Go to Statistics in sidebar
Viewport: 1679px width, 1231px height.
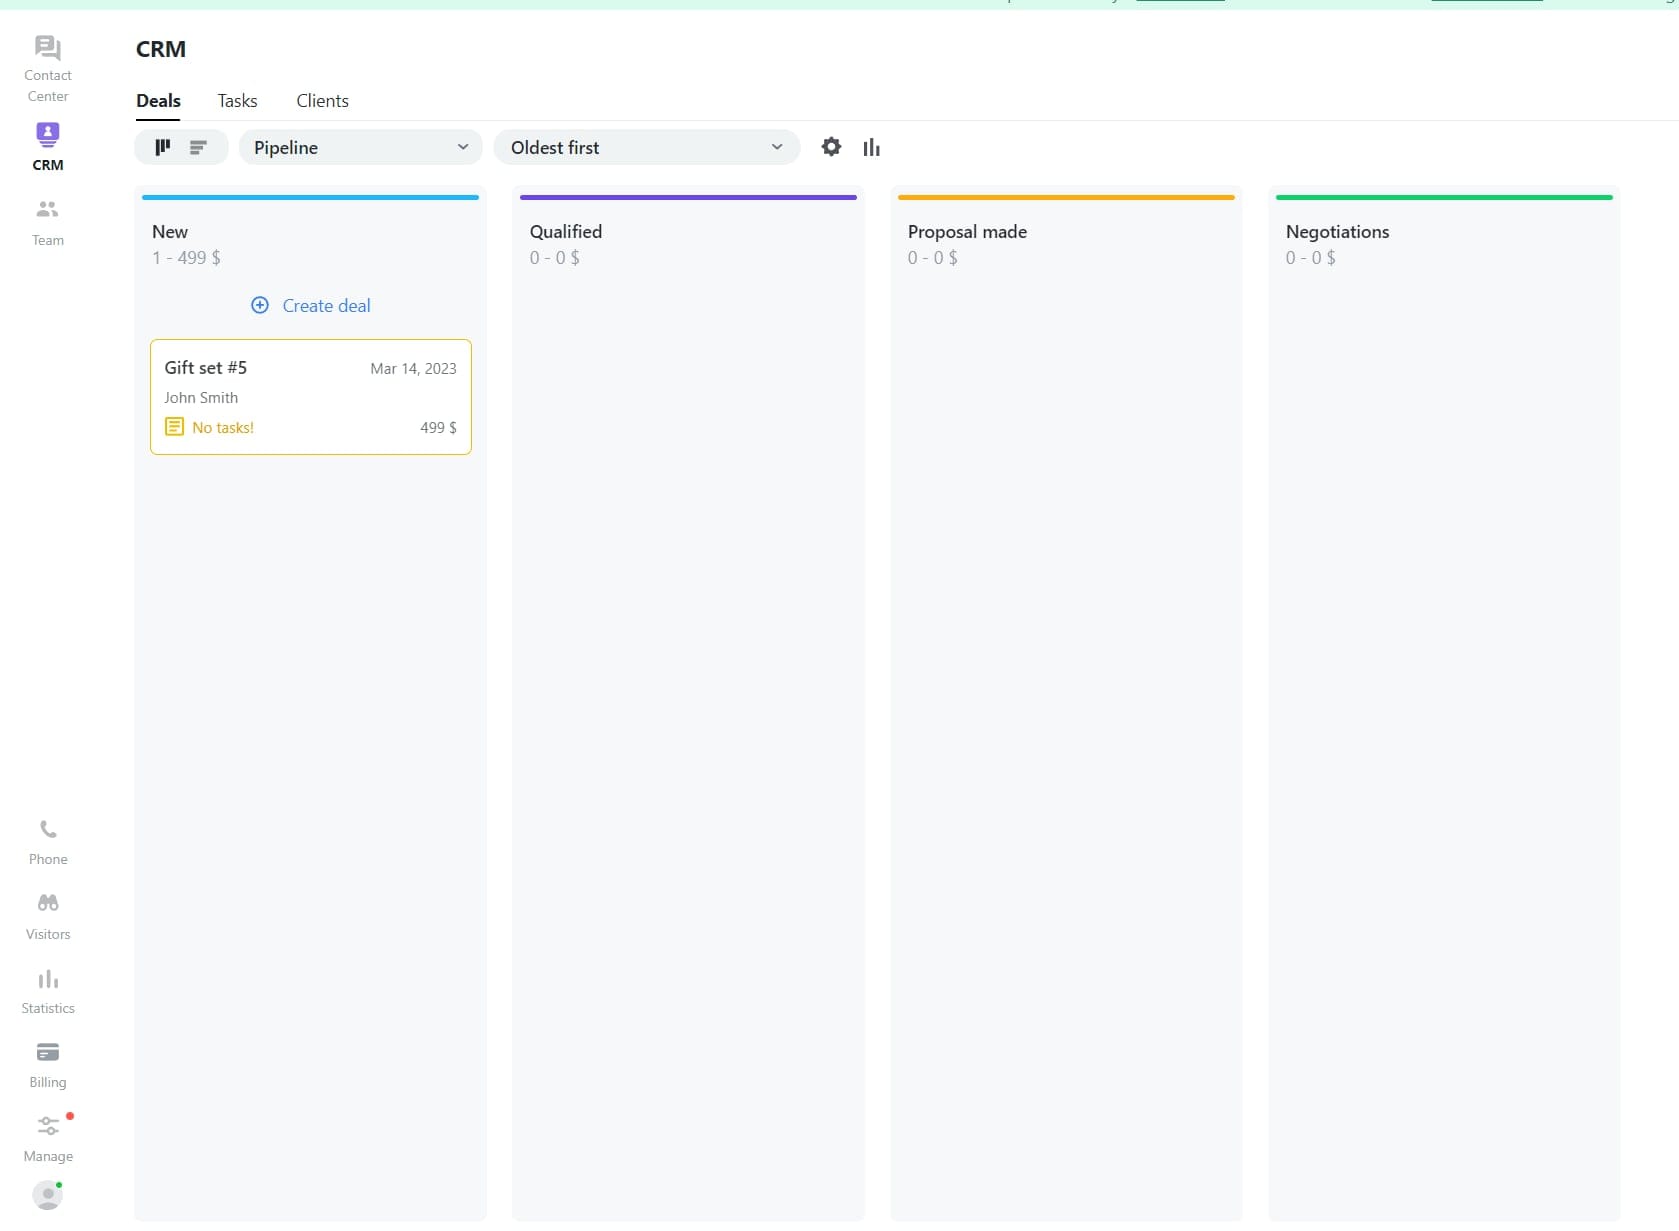[48, 980]
